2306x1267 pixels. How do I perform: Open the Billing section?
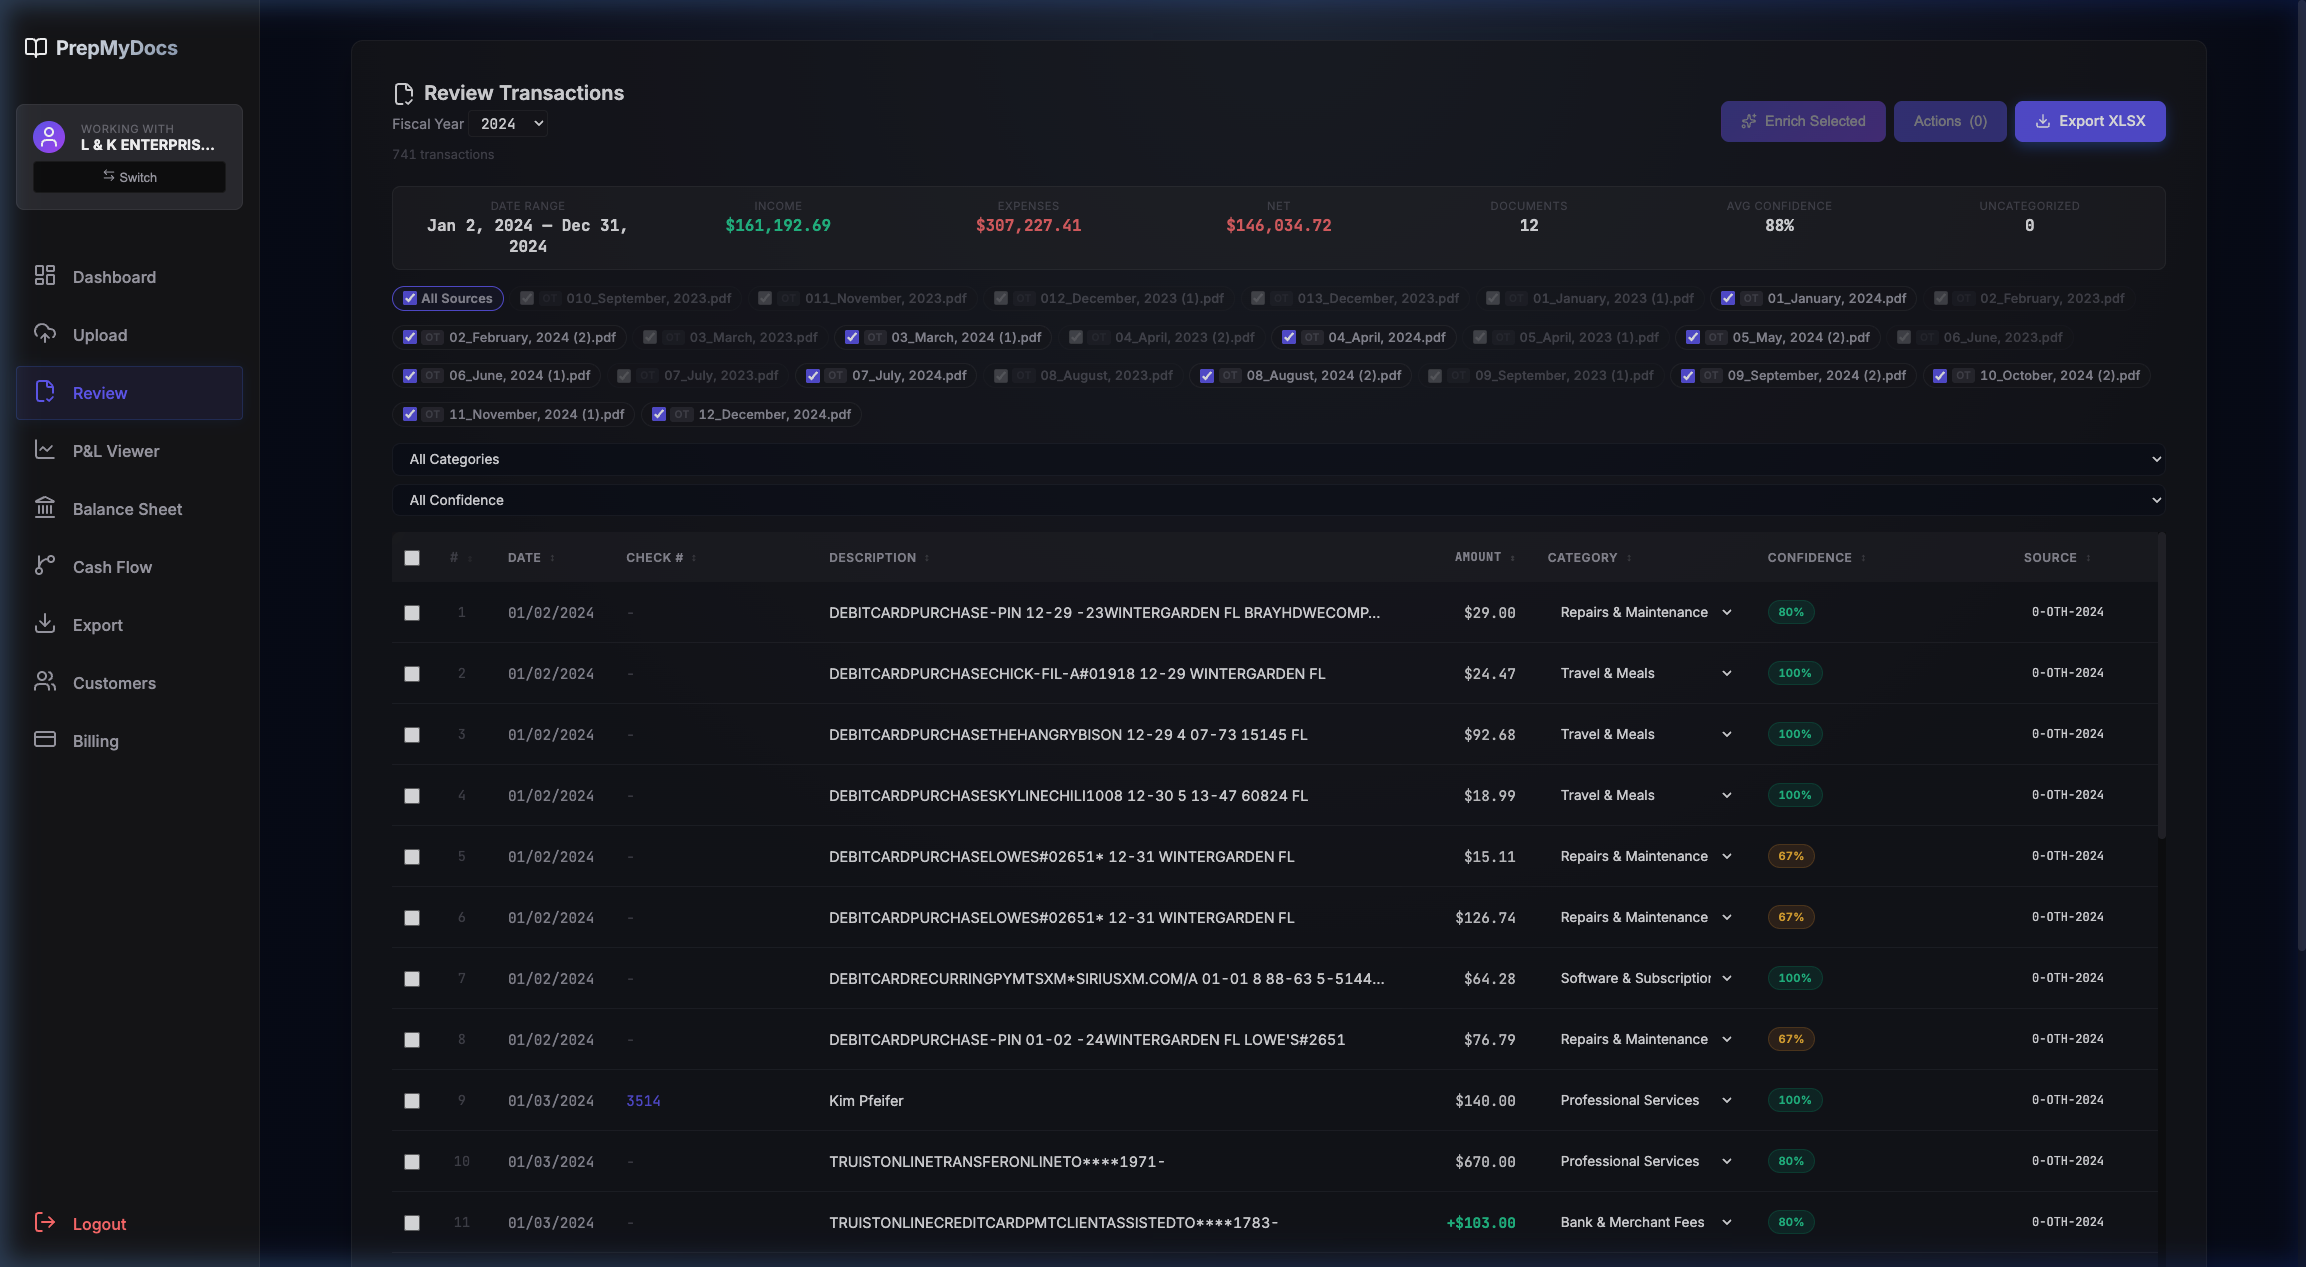tap(94, 741)
